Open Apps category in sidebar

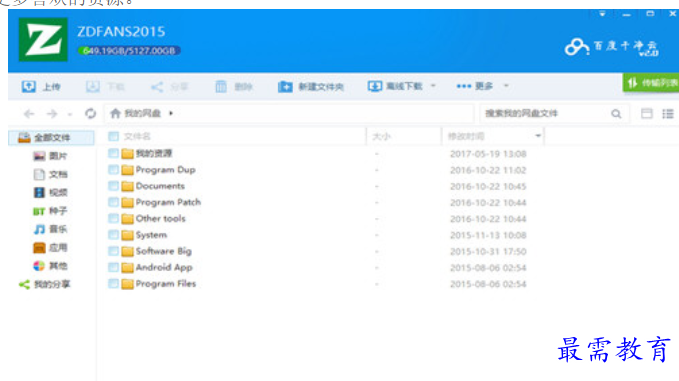click(x=51, y=248)
